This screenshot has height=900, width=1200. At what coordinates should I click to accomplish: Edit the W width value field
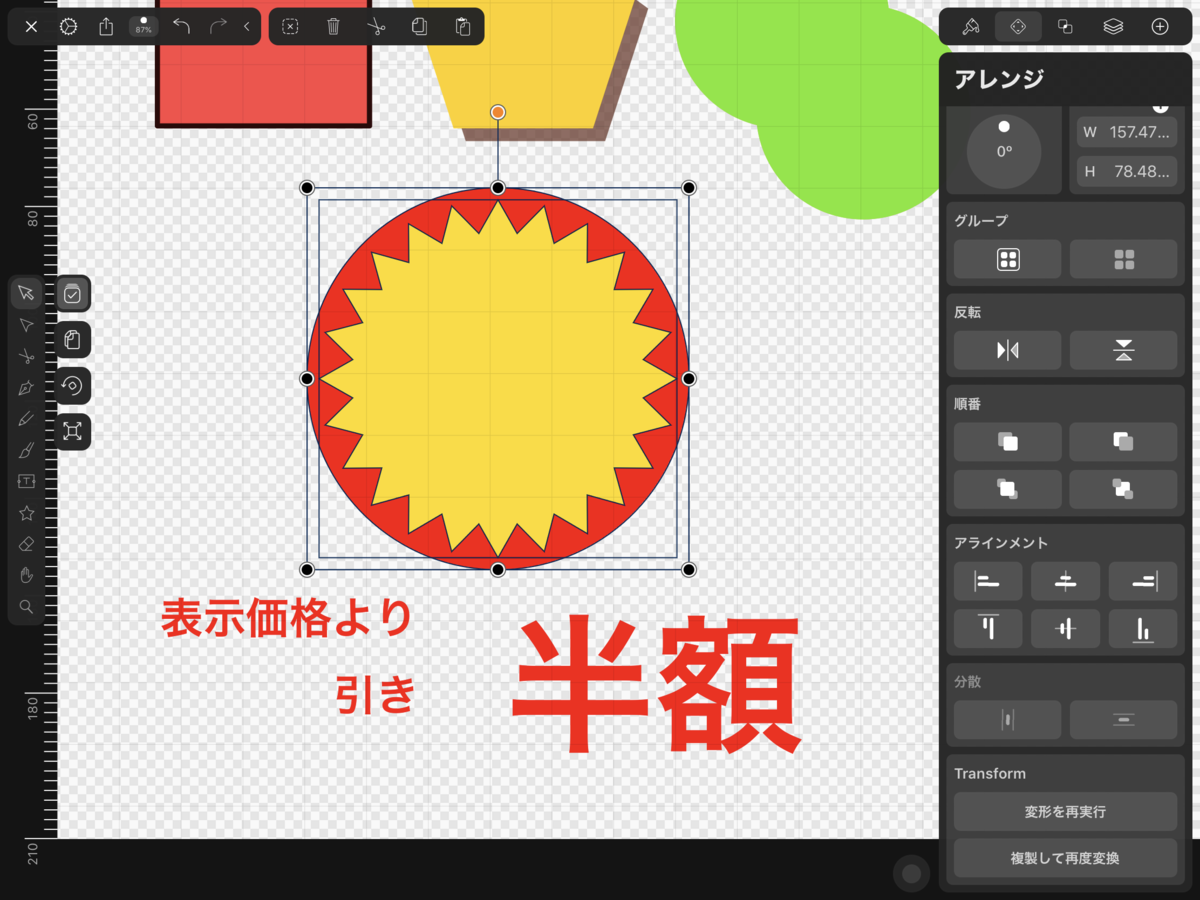1127,130
